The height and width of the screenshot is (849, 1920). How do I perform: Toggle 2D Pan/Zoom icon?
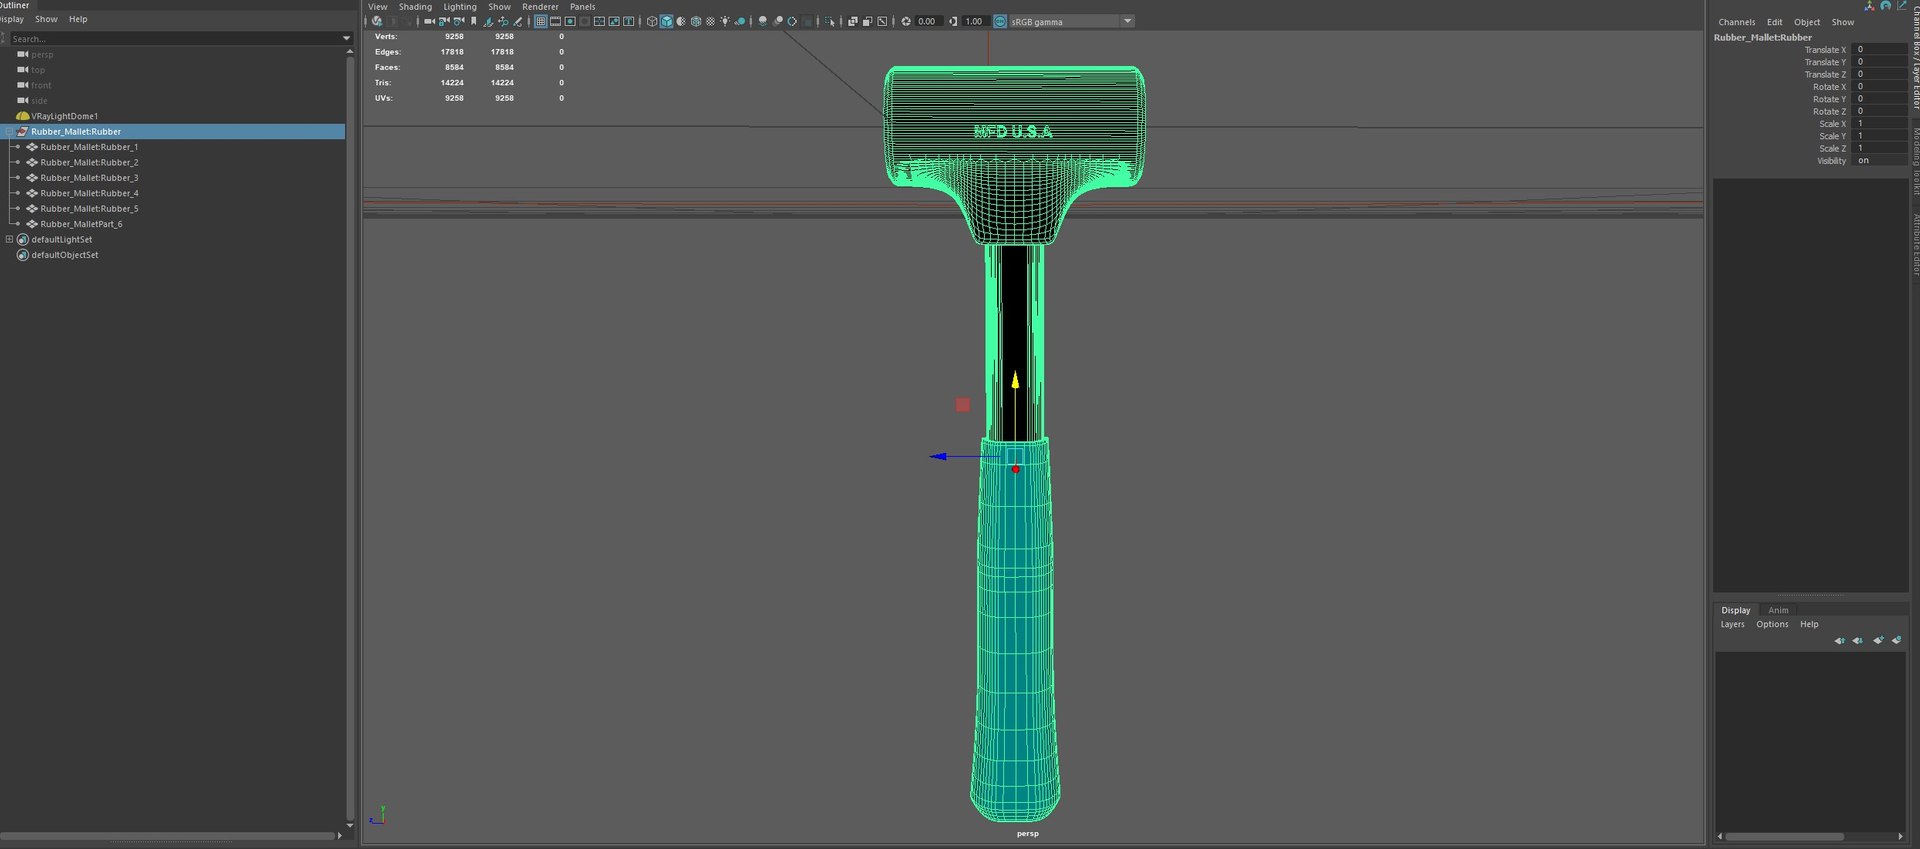click(x=503, y=21)
